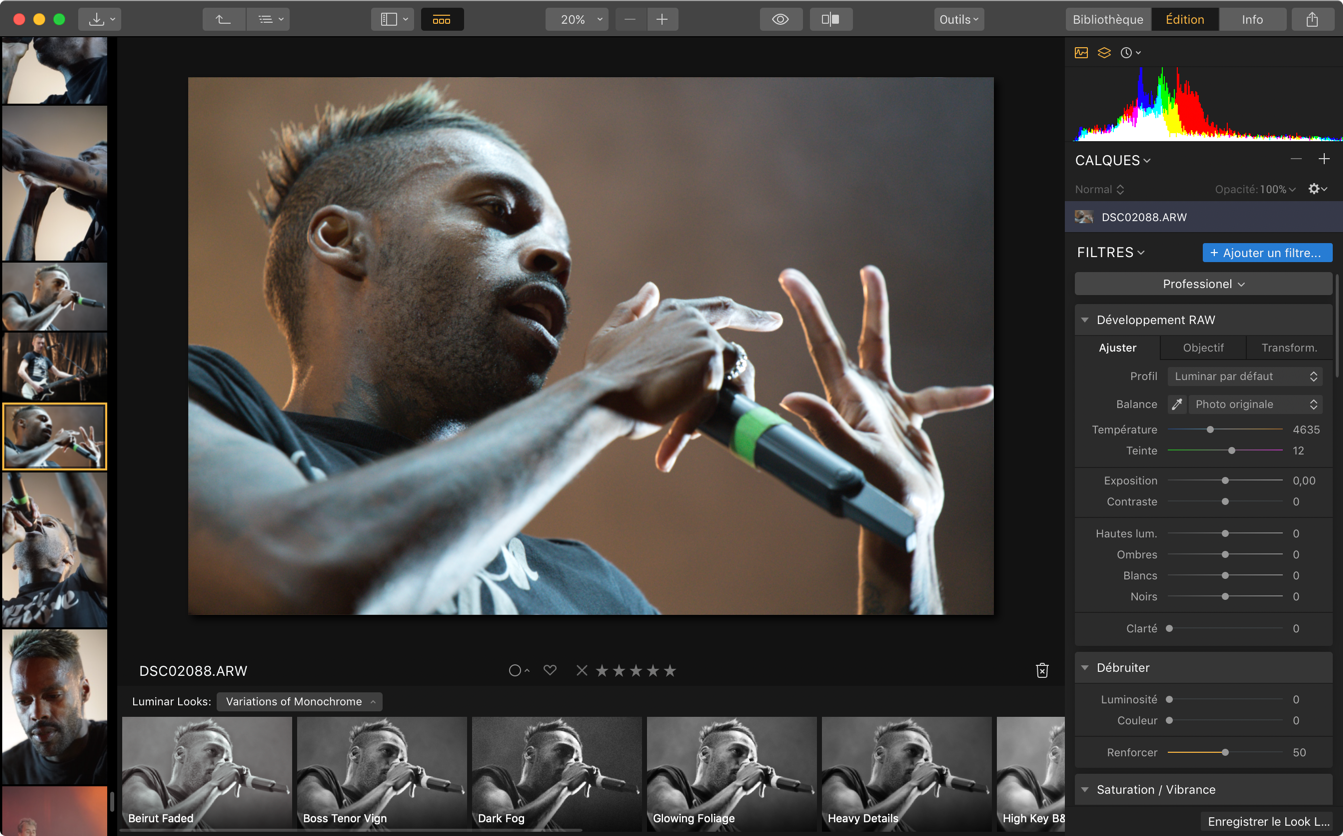Toggle the side panel layout button
The width and height of the screenshot is (1343, 836).
click(391, 19)
